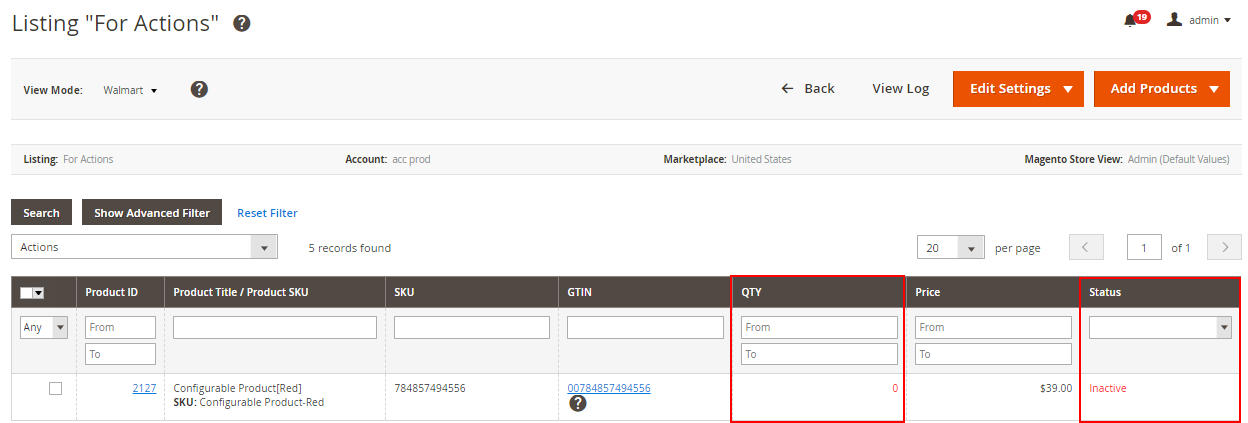Click the Back arrow link
The width and height of the screenshot is (1248, 423).
(808, 89)
